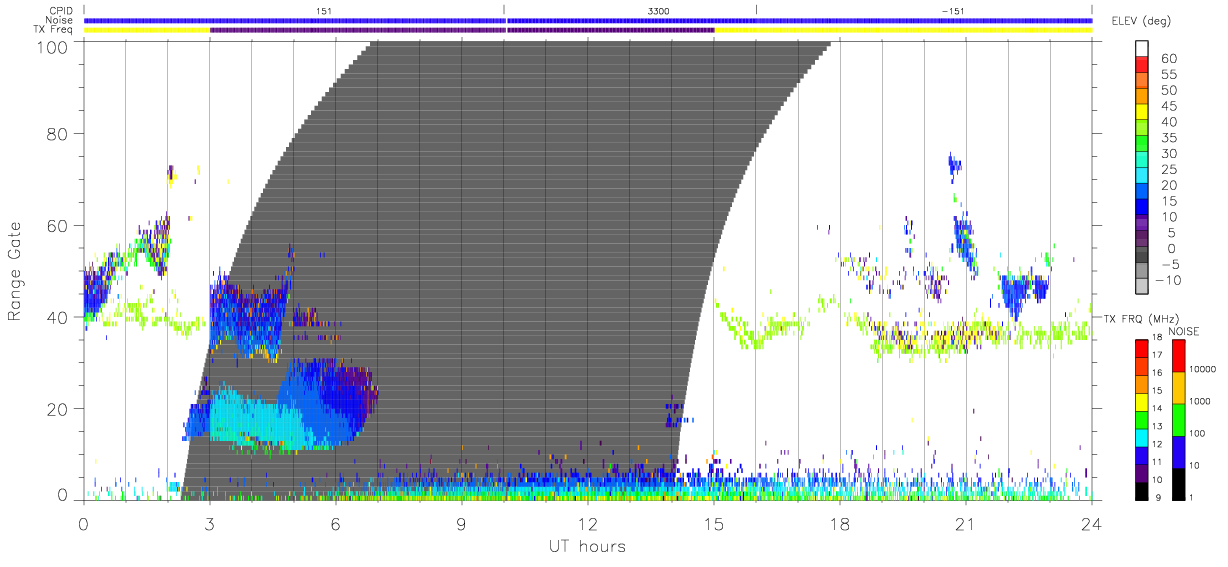Screen dimensions: 1228x567
Task: Click the 24 tick label on UT hours axis
Action: pos(1091,523)
